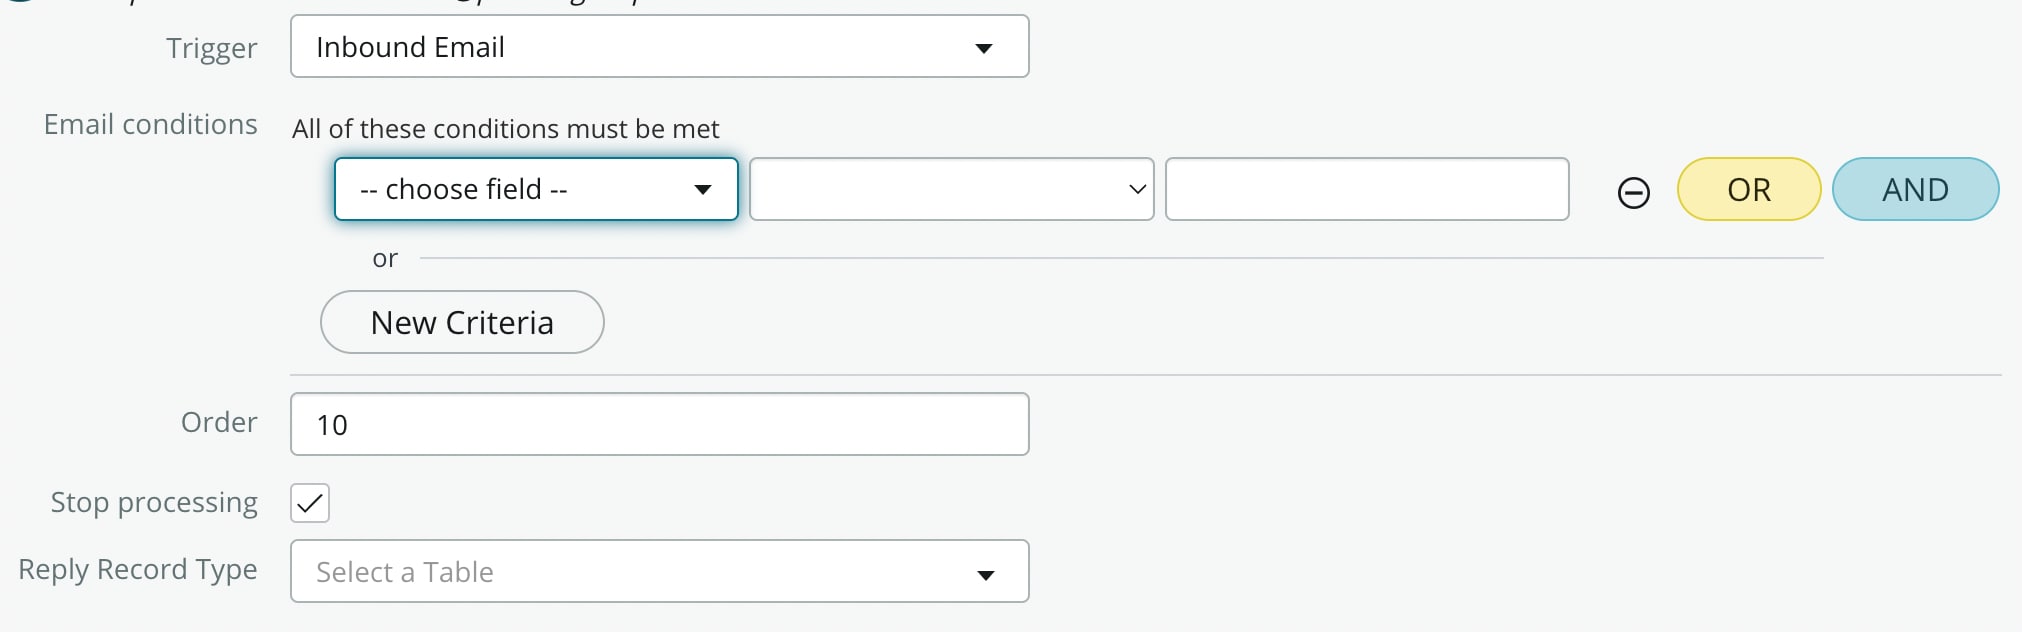The image size is (2022, 632).
Task: Open the '-- choose field --' dropdown
Action: (x=536, y=189)
